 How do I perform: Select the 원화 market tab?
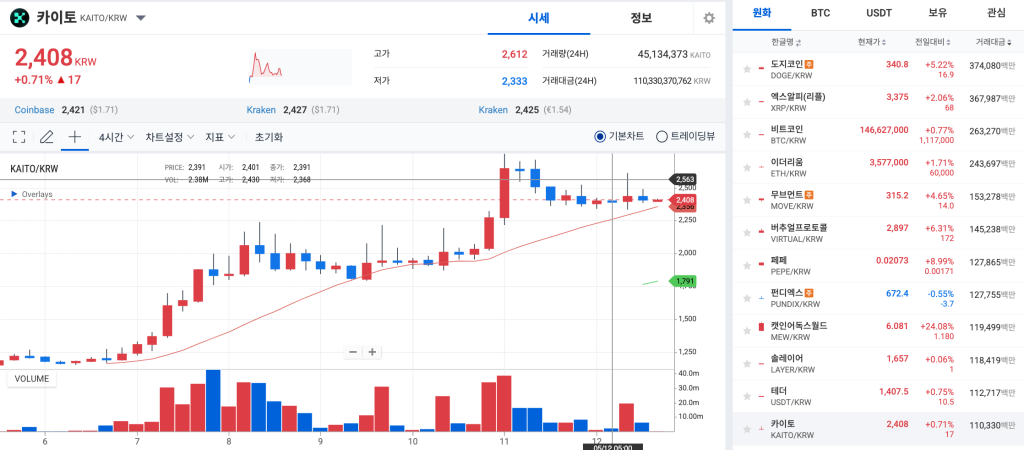[x=761, y=13]
